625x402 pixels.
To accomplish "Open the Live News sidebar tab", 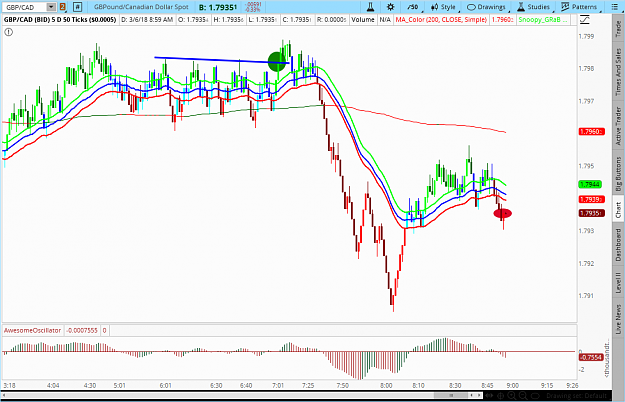I will [x=618, y=319].
